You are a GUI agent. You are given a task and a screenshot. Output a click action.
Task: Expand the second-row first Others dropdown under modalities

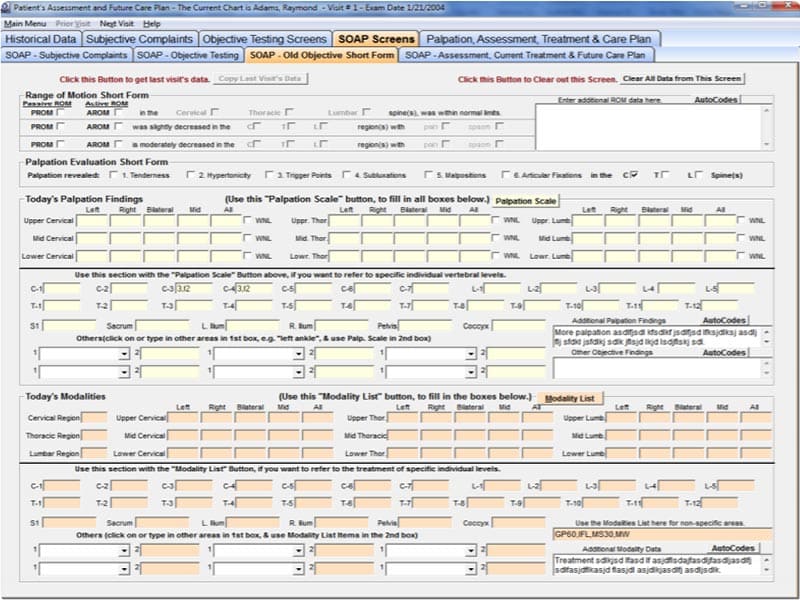[x=124, y=569]
